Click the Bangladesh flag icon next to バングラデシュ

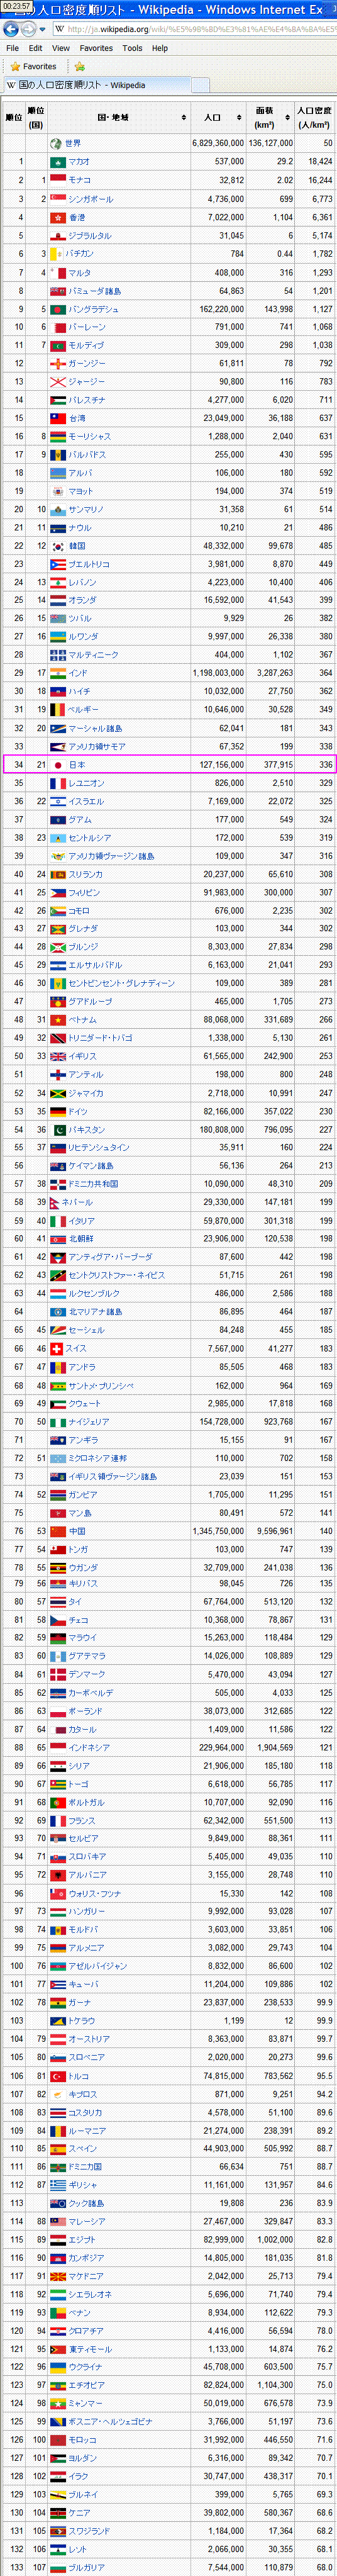(58, 309)
